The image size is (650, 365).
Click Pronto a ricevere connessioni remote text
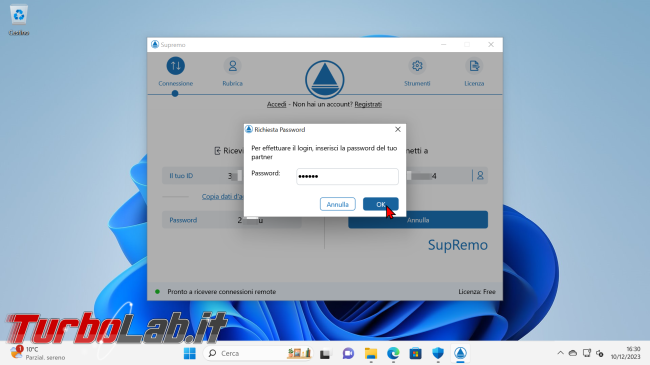coord(221,292)
